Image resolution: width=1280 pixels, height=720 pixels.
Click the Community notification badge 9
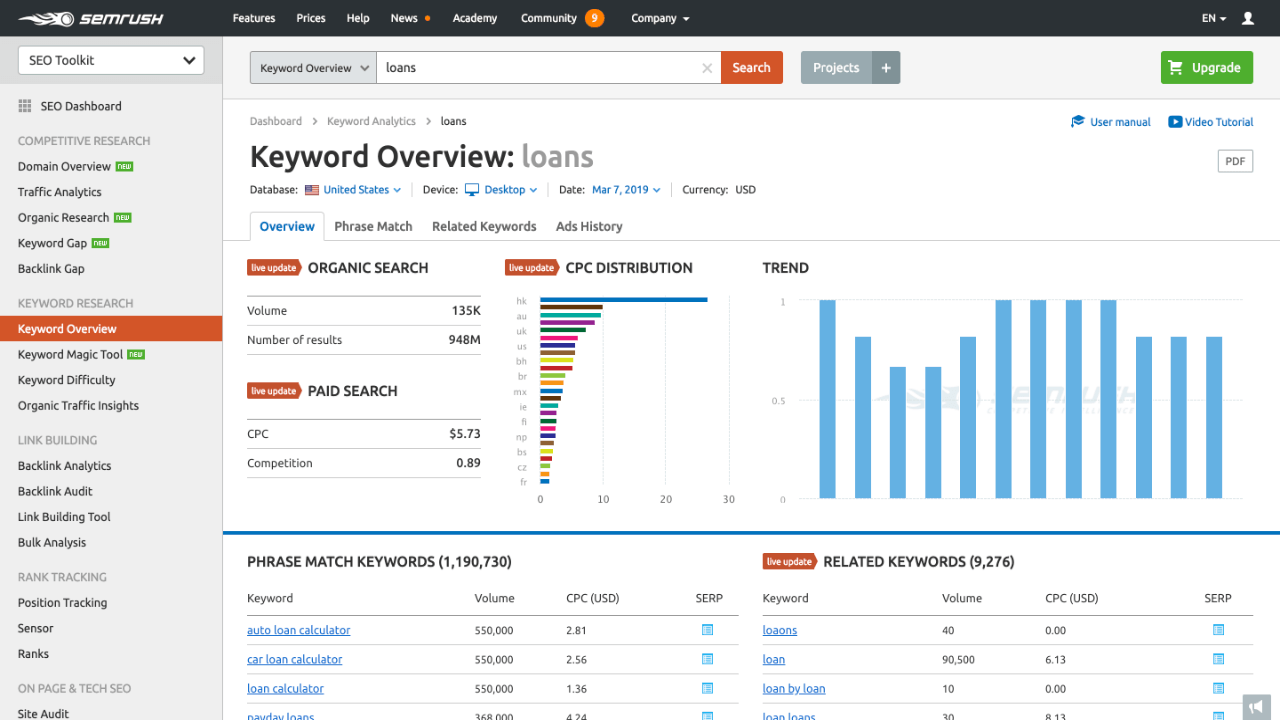tap(594, 18)
